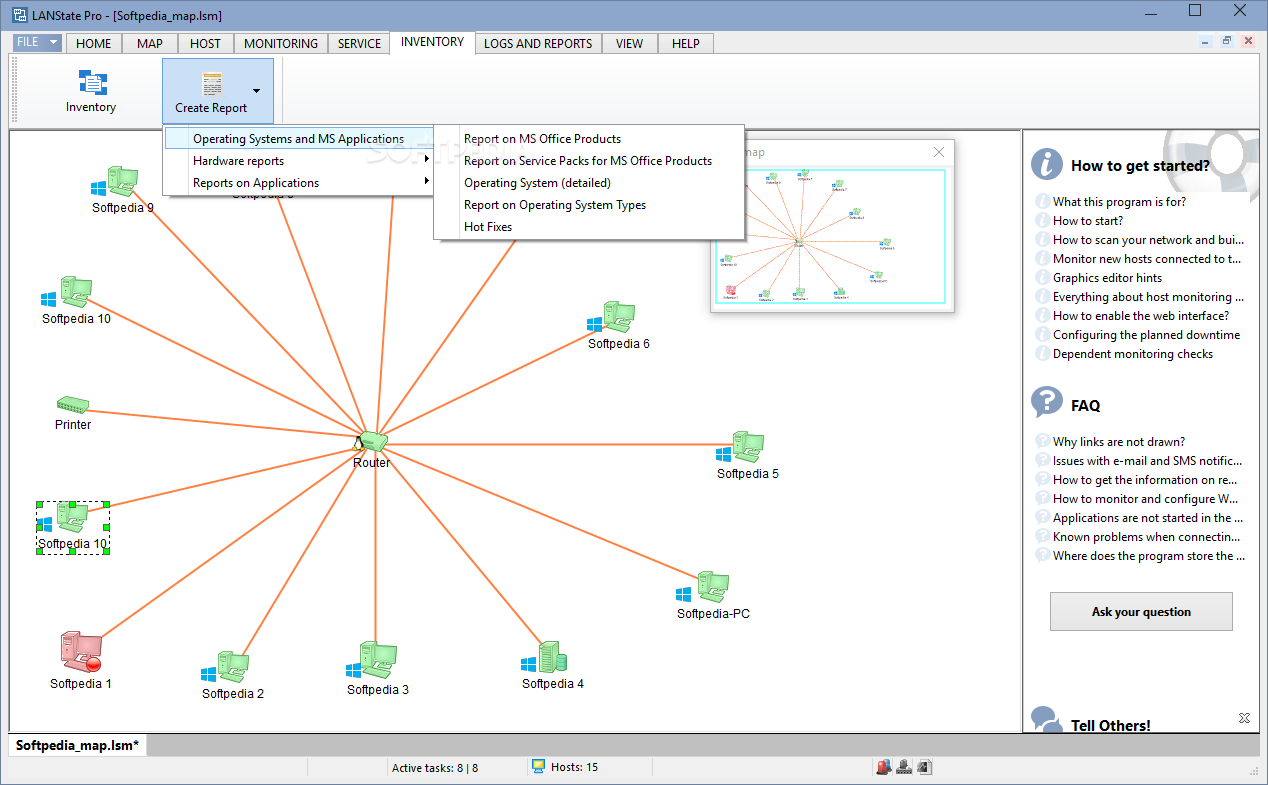1268x785 pixels.
Task: Switch to the MONITORING ribbon tab
Action: [x=281, y=43]
